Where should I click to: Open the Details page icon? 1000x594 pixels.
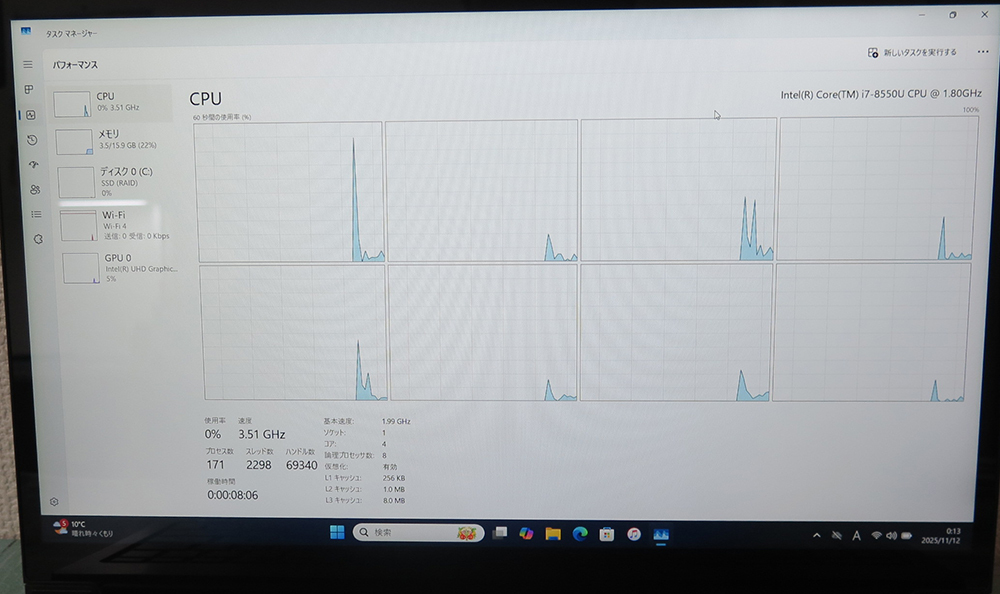tap(36, 214)
